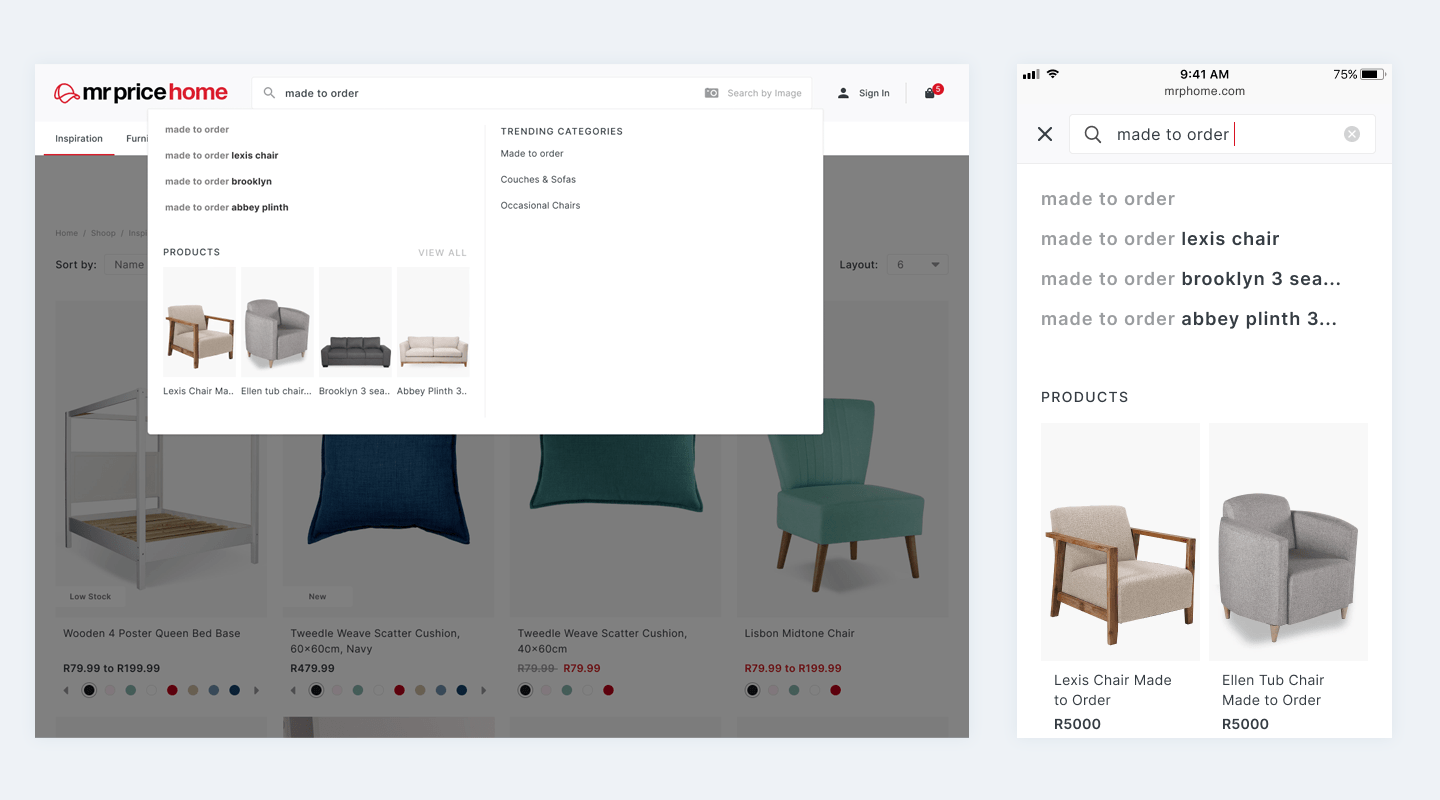Select the Sign In person icon

[843, 92]
